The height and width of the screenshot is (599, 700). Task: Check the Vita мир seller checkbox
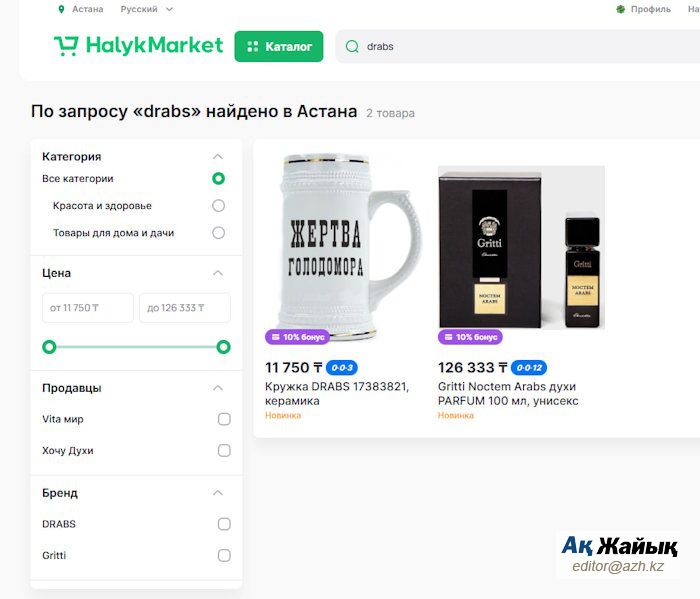(x=224, y=419)
